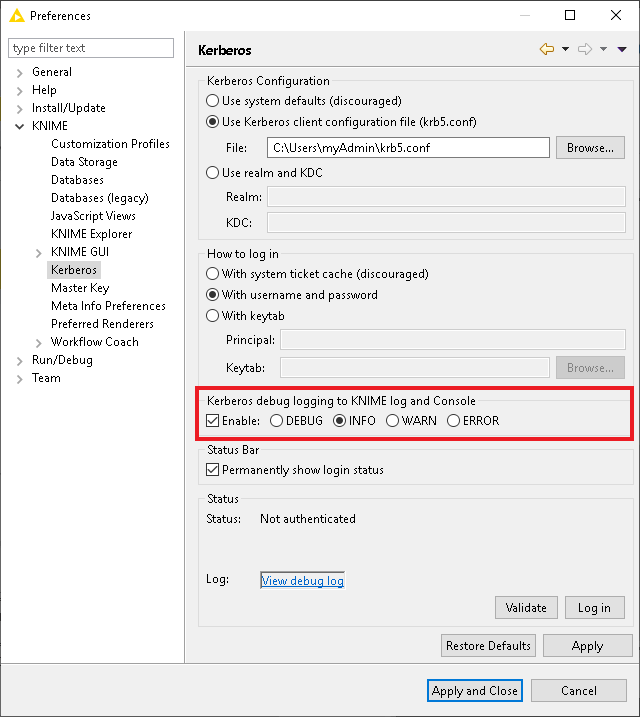Open the Databases preferences page

pyautogui.click(x=77, y=180)
